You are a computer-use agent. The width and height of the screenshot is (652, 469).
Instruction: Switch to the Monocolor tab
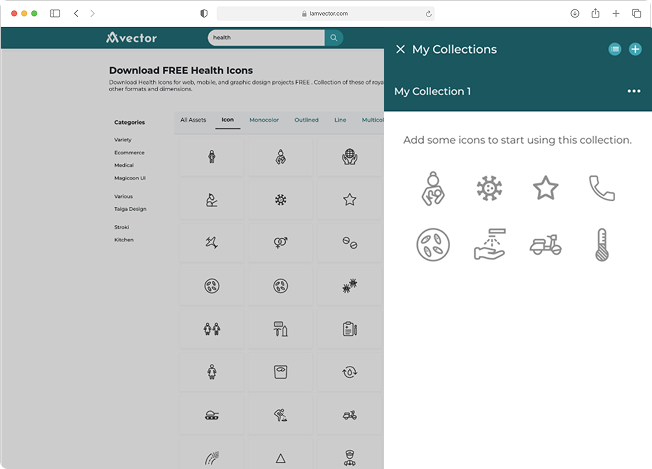tap(264, 120)
